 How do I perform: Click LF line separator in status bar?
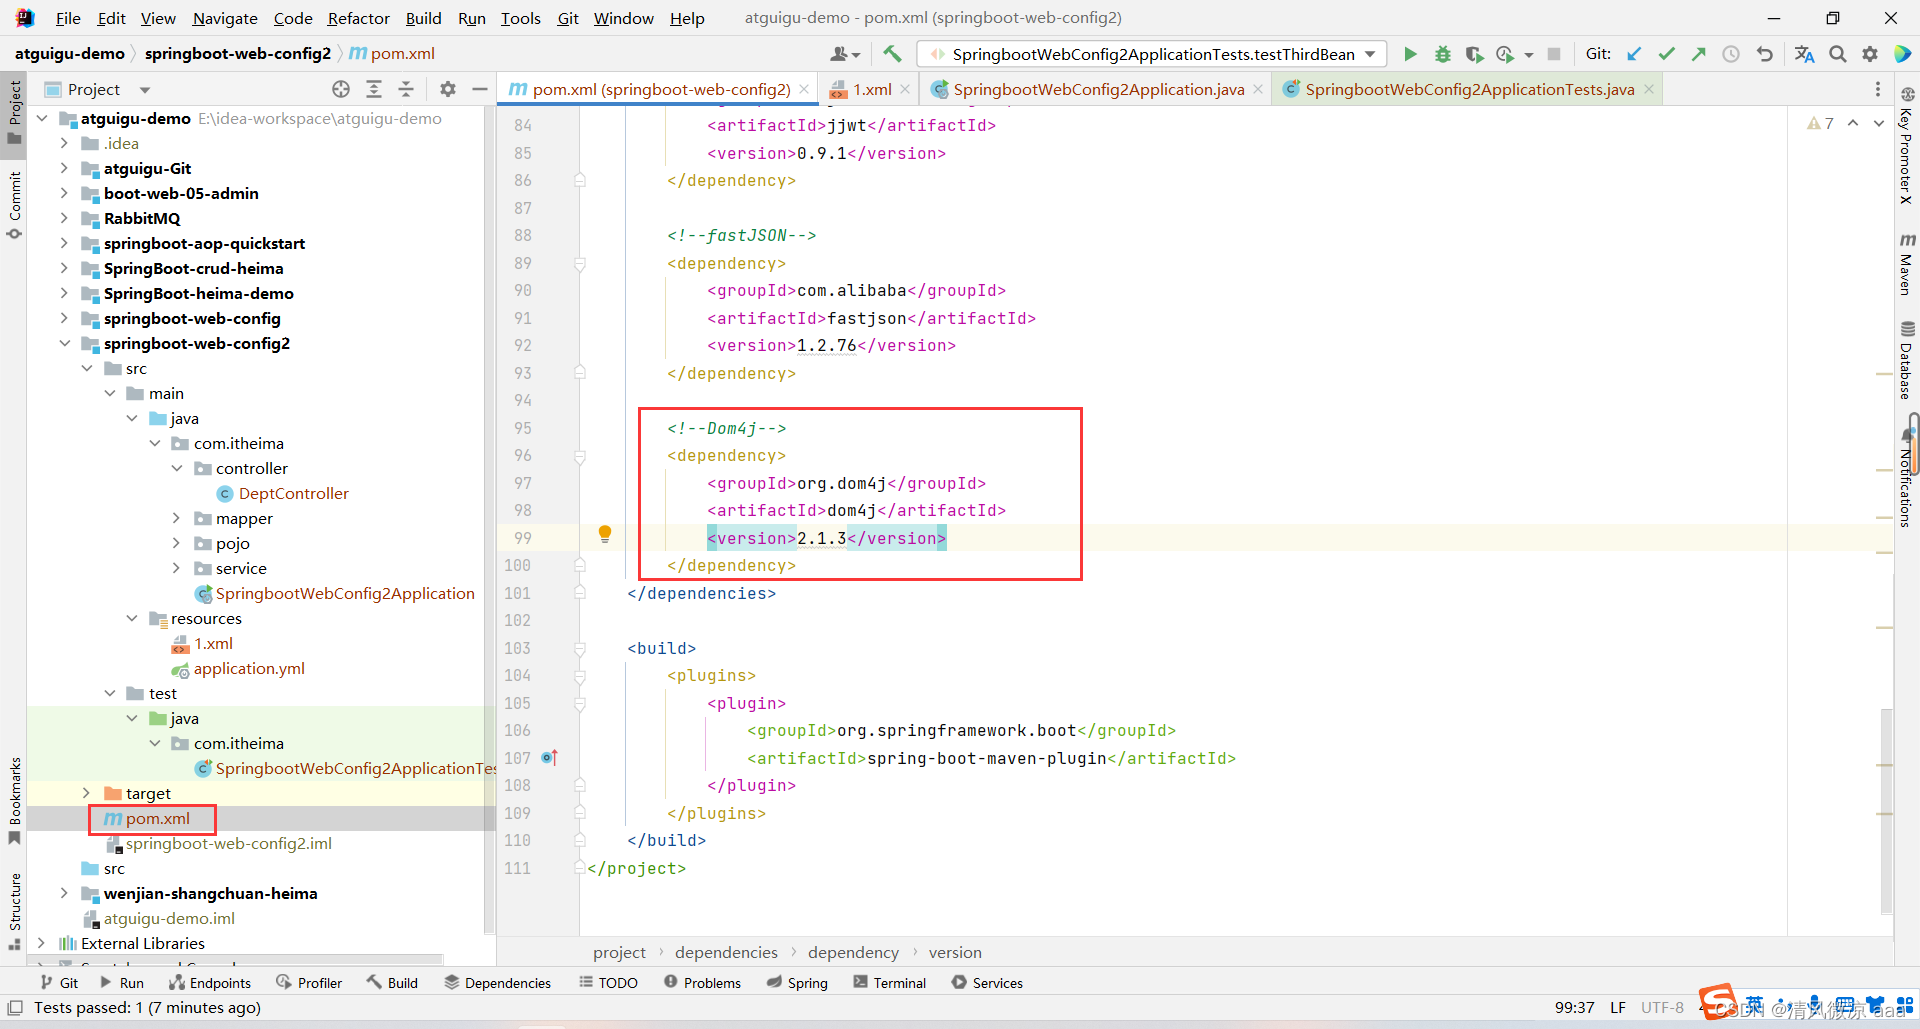click(1618, 1007)
